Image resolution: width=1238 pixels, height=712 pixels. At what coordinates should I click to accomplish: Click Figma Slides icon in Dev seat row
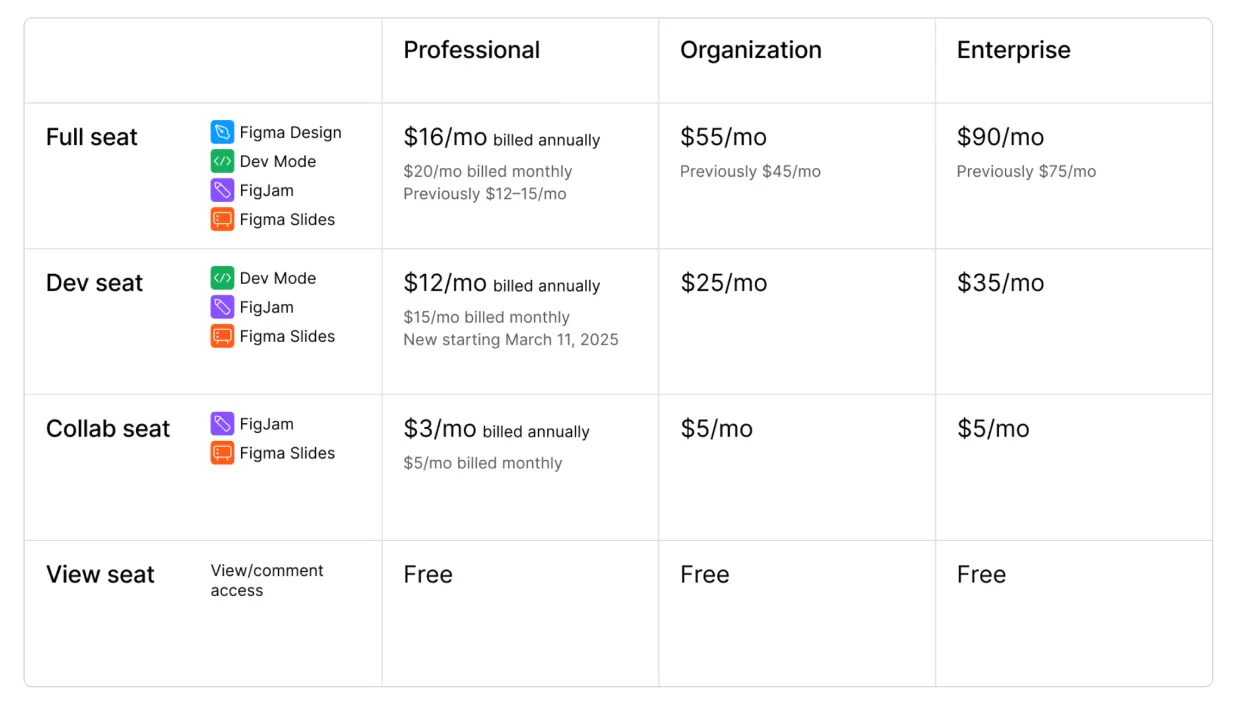pyautogui.click(x=222, y=336)
